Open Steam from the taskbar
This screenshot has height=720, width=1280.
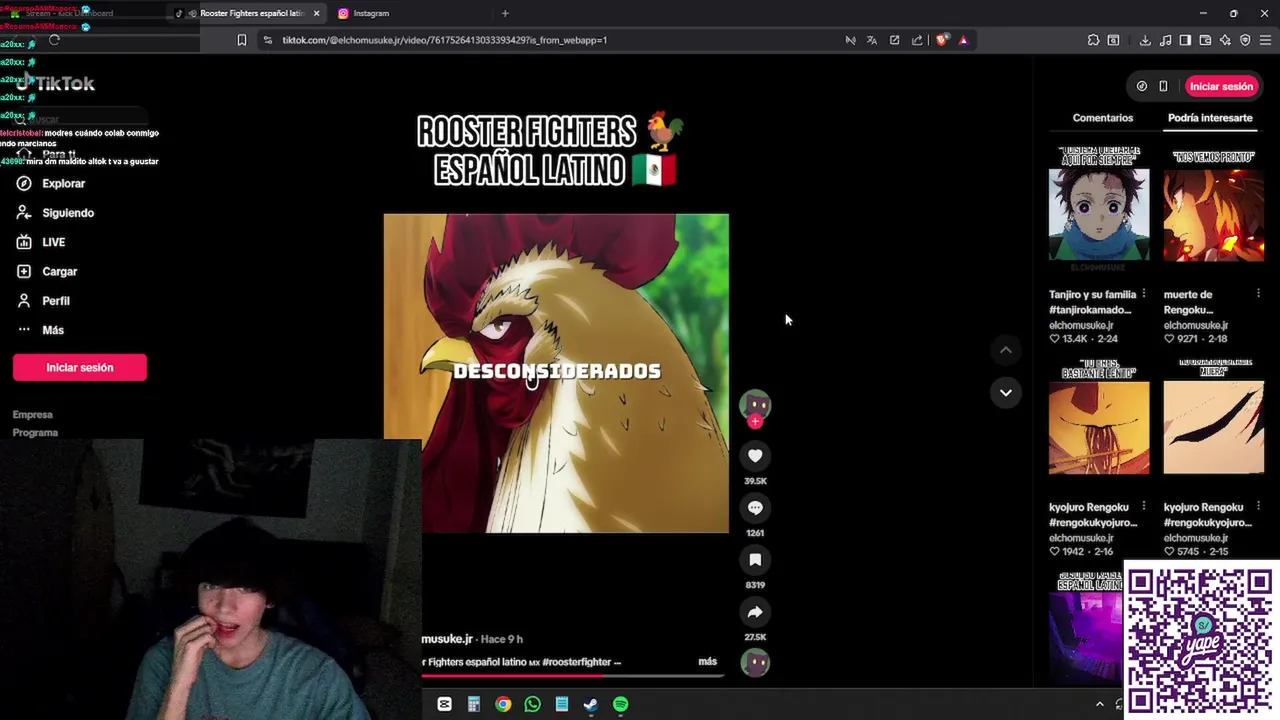(x=591, y=705)
